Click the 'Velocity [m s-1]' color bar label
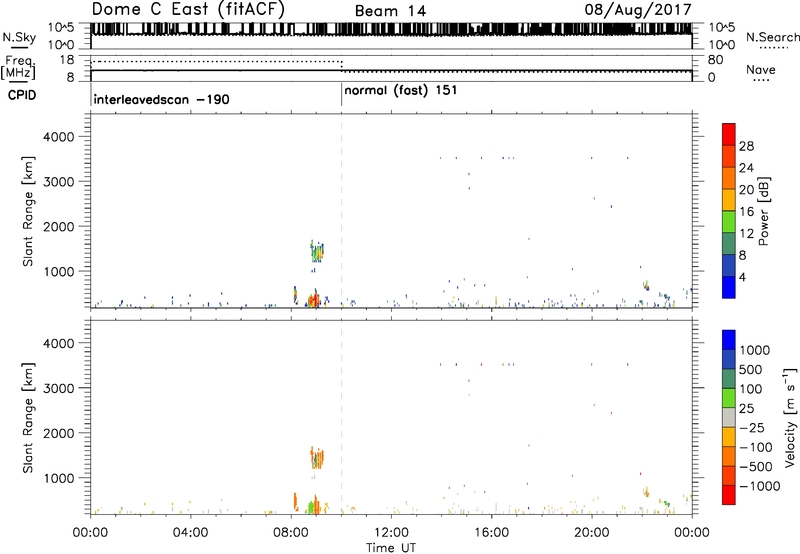Viewport: 800px width, 554px height. pos(790,417)
